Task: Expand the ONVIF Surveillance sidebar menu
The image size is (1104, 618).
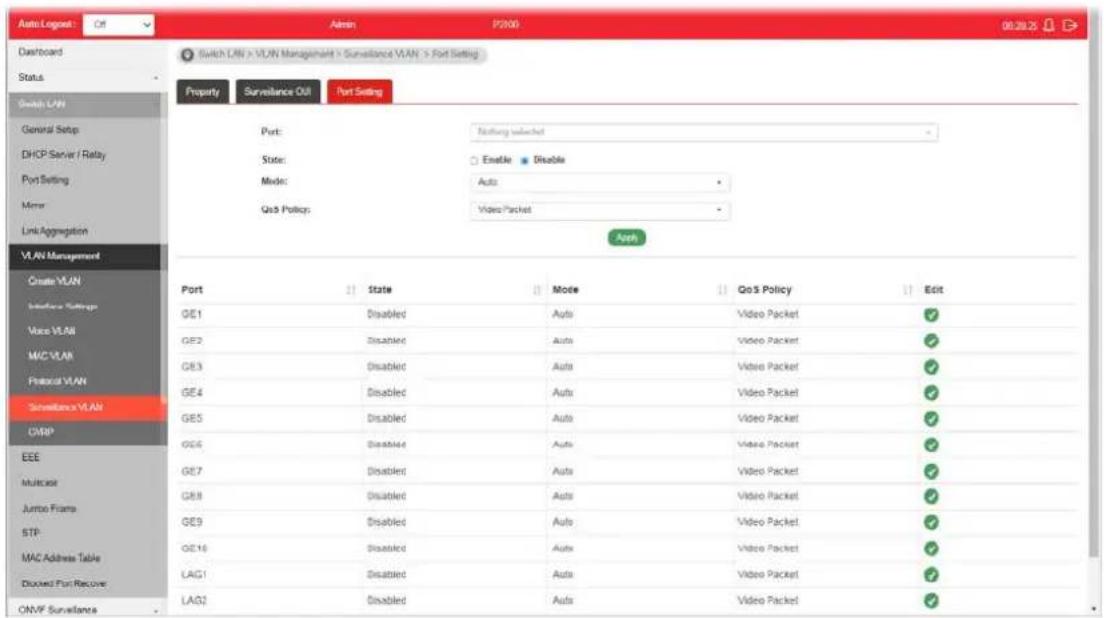Action: tap(87, 610)
